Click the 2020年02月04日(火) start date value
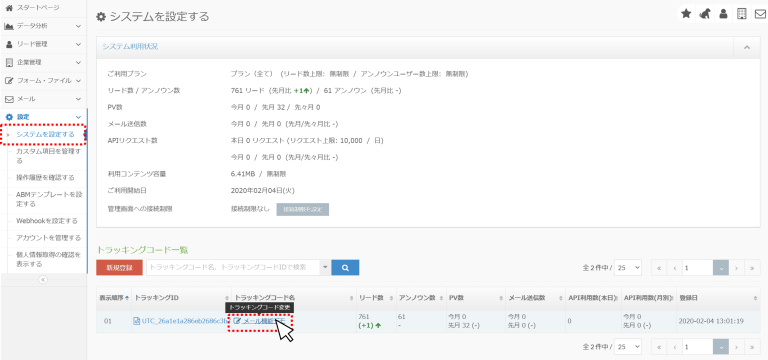This screenshot has width=768, height=360. tap(263, 190)
